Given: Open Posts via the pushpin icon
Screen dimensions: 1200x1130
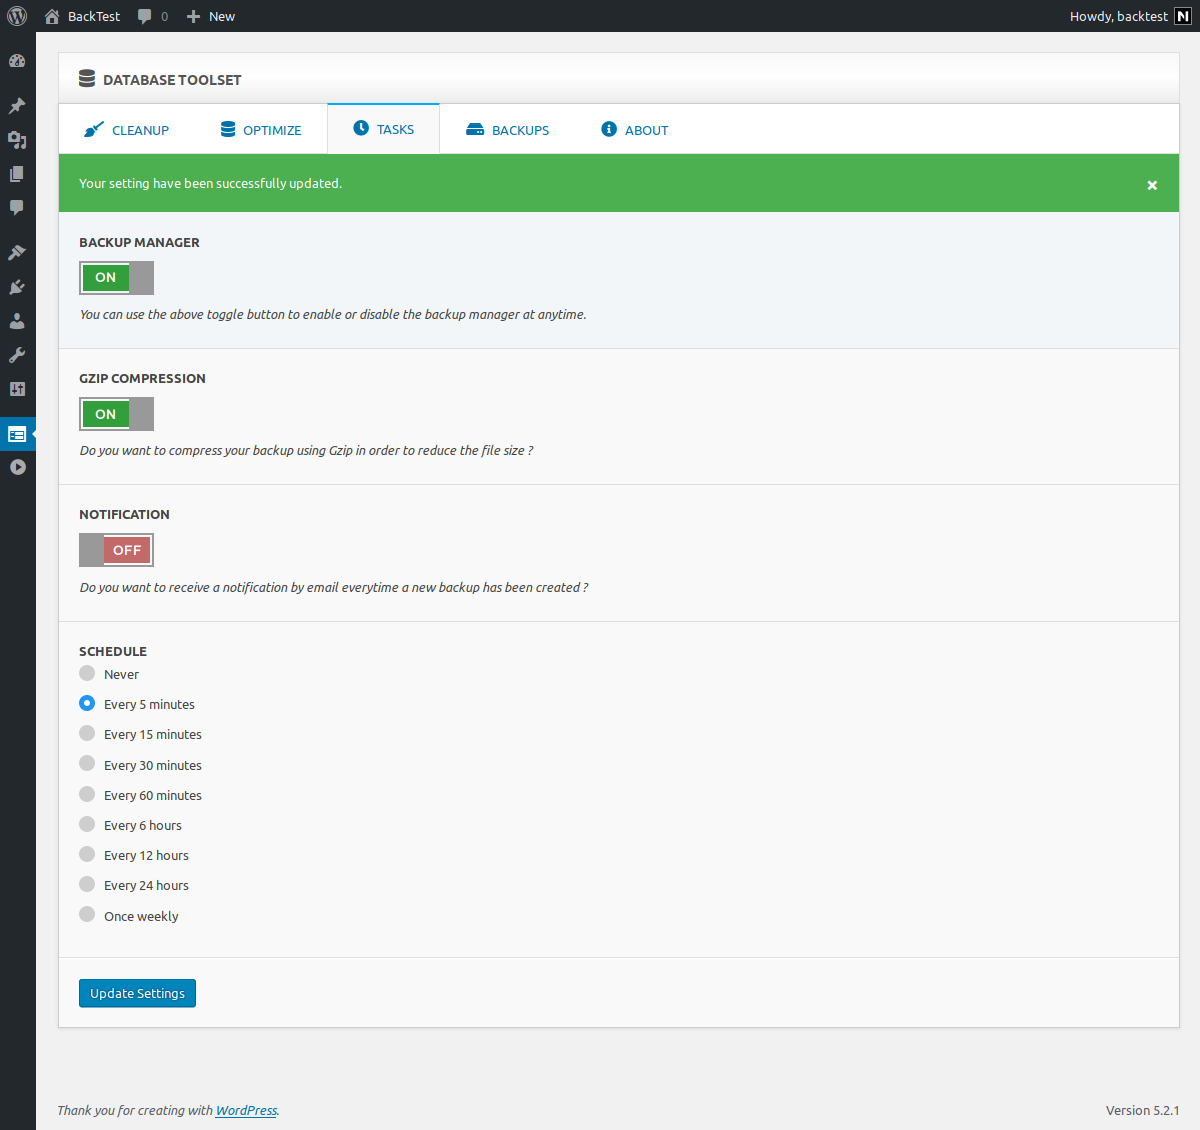Looking at the screenshot, I should [x=17, y=106].
